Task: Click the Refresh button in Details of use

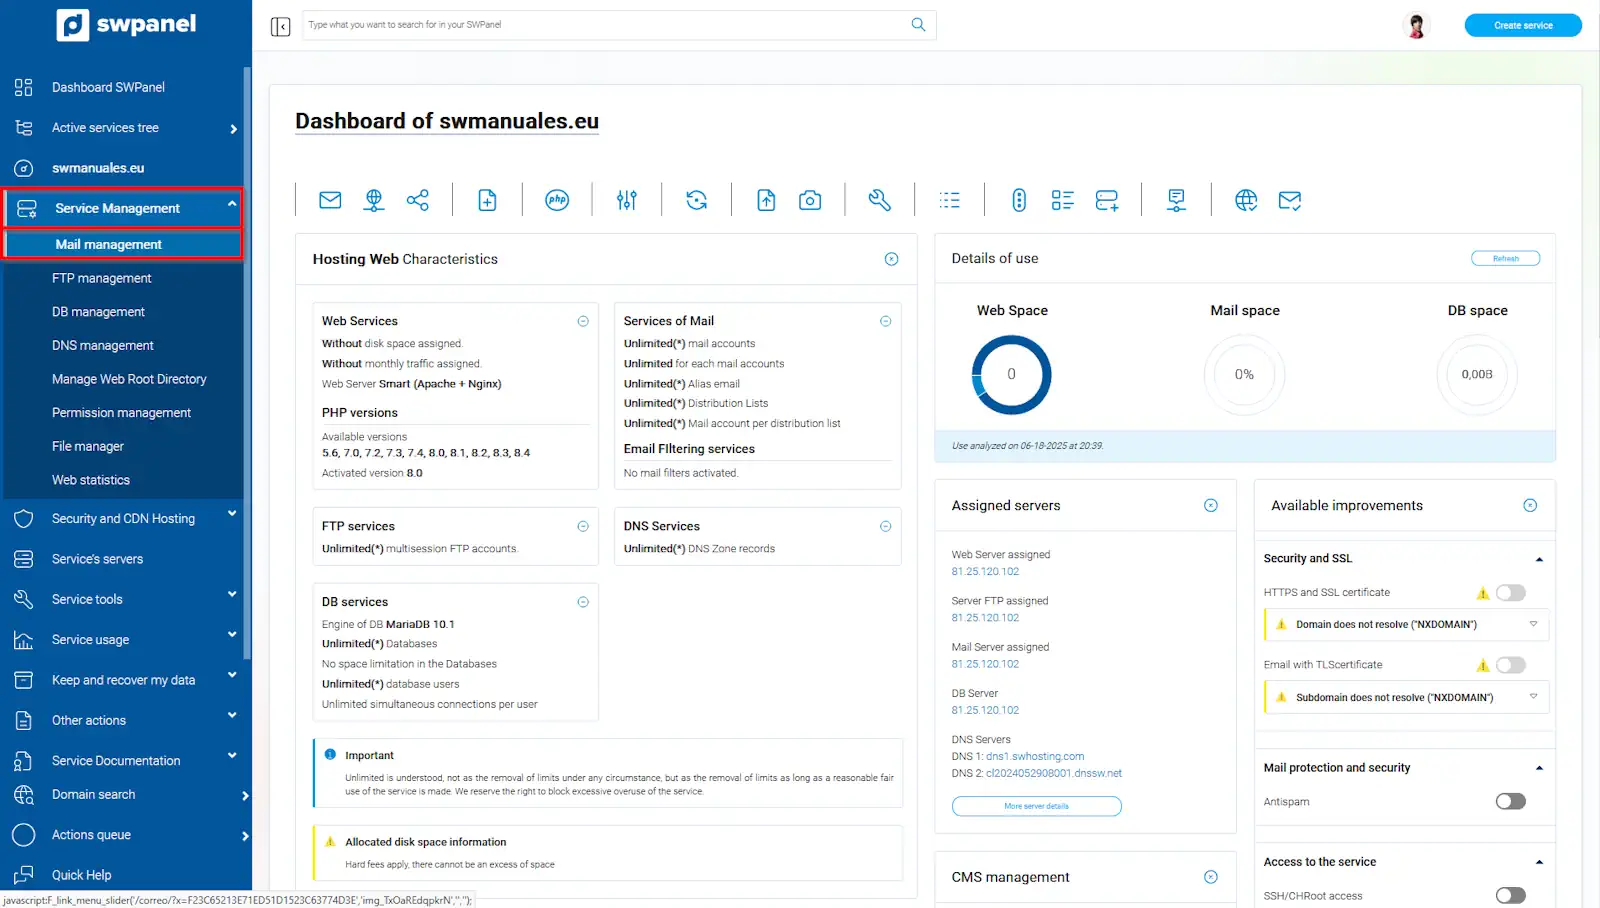Action: [1505, 258]
